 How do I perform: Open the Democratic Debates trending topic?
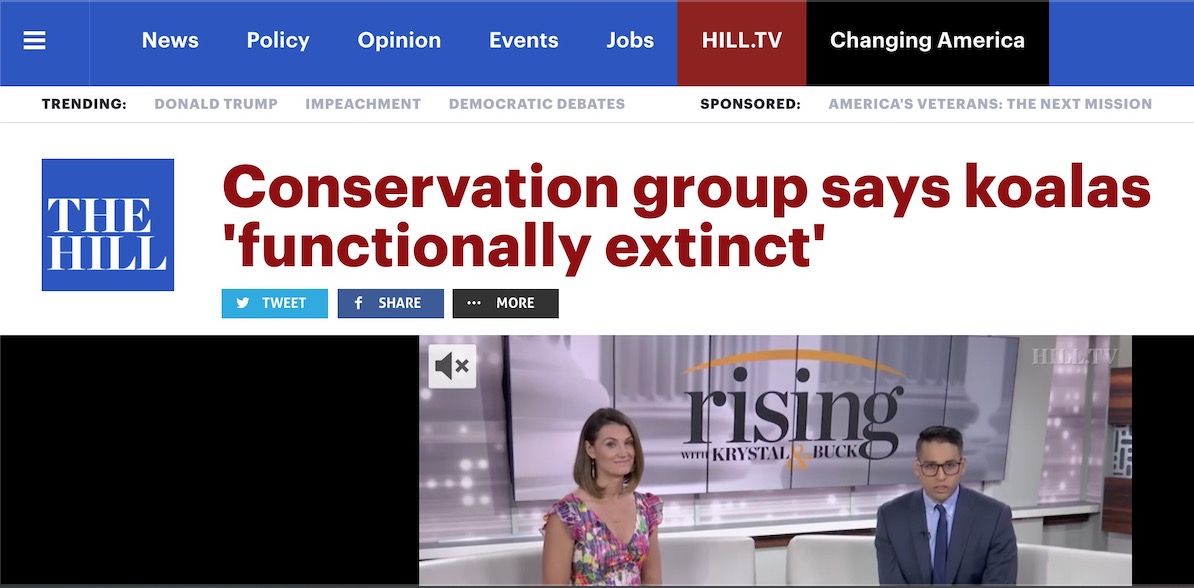pyautogui.click(x=537, y=104)
